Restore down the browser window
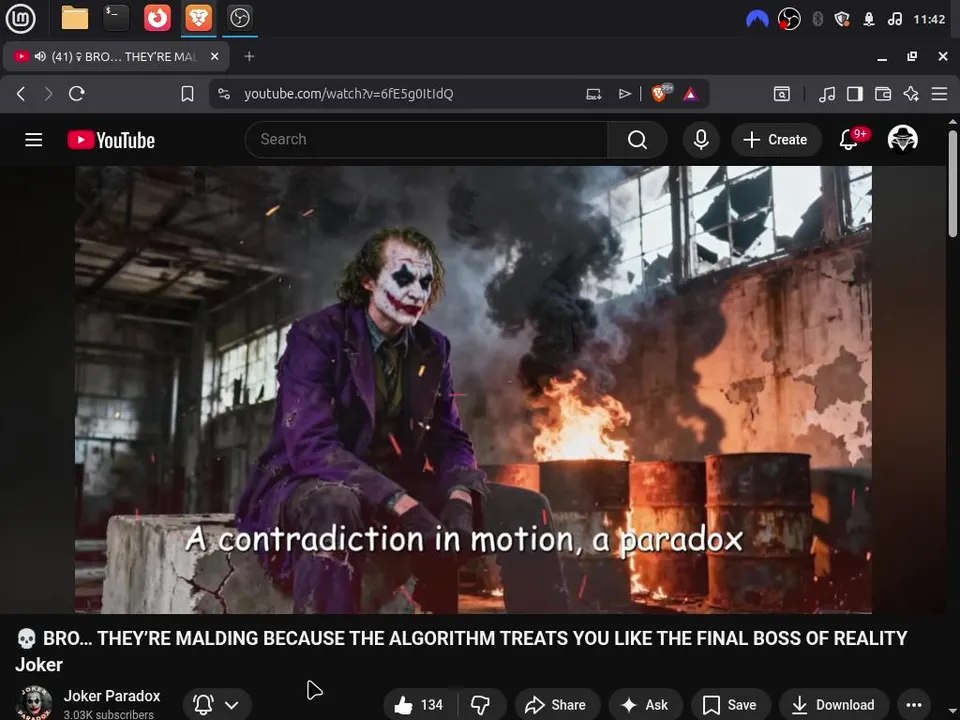The width and height of the screenshot is (960, 720). [912, 56]
